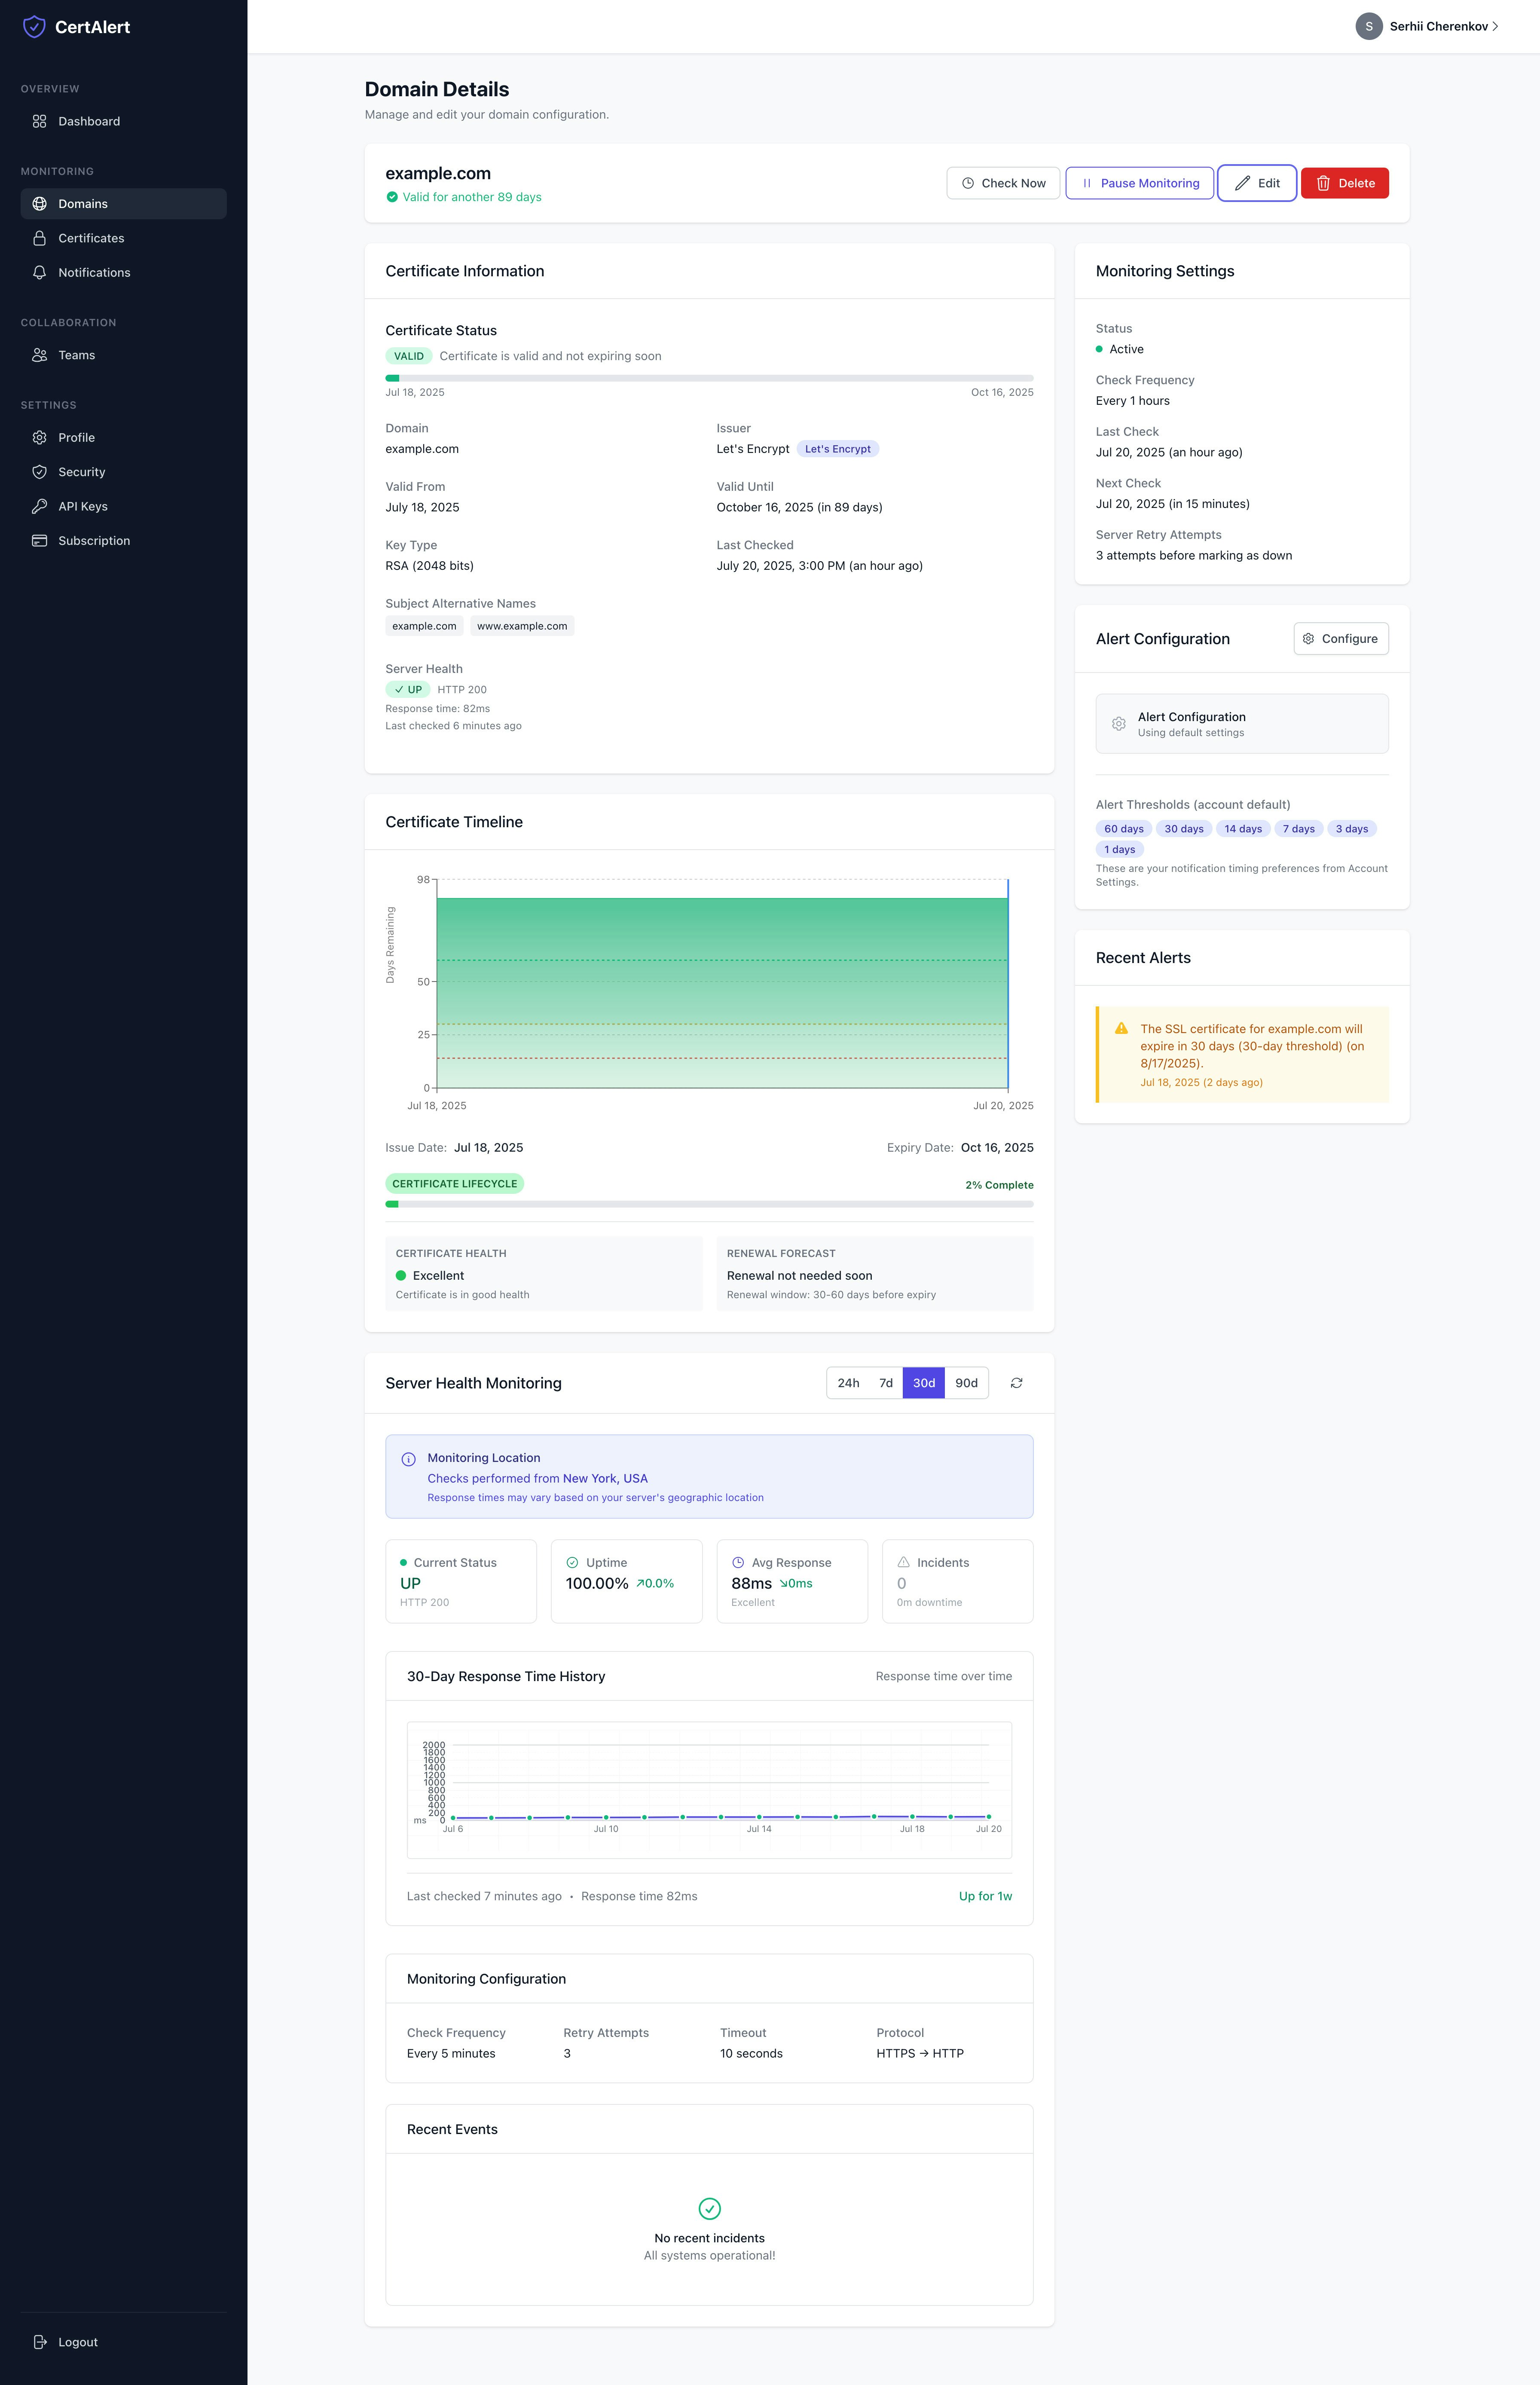1540x2385 pixels.
Task: Click the Logout door icon
Action: (x=40, y=2342)
